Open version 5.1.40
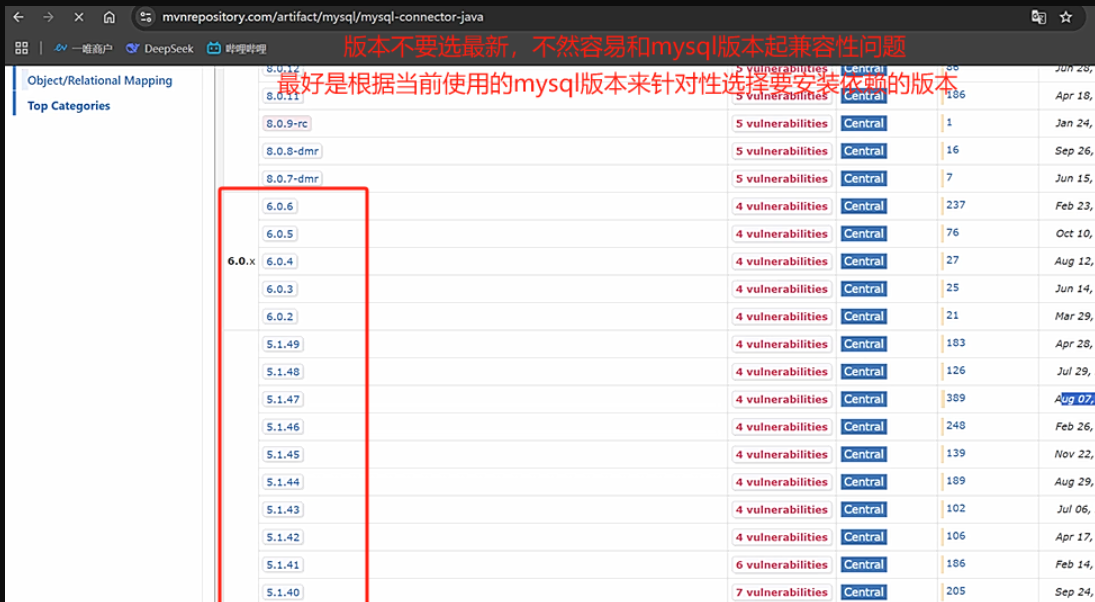Viewport: 1095px width, 602px height. (283, 592)
